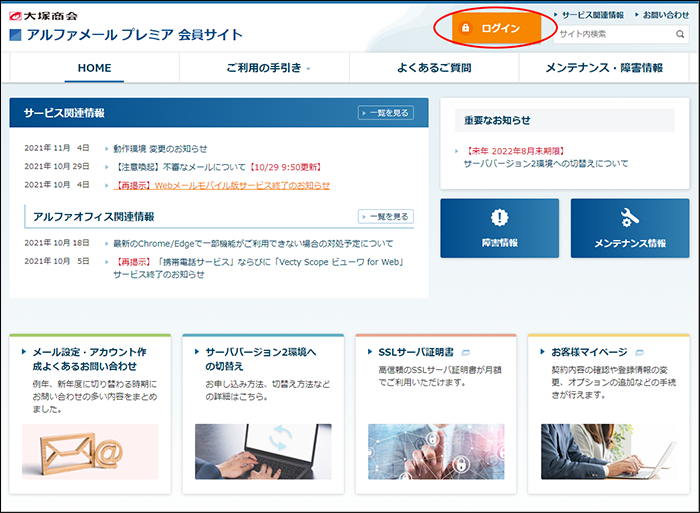Open 障害情報 tile label
The height and width of the screenshot is (513, 700).
click(x=499, y=243)
